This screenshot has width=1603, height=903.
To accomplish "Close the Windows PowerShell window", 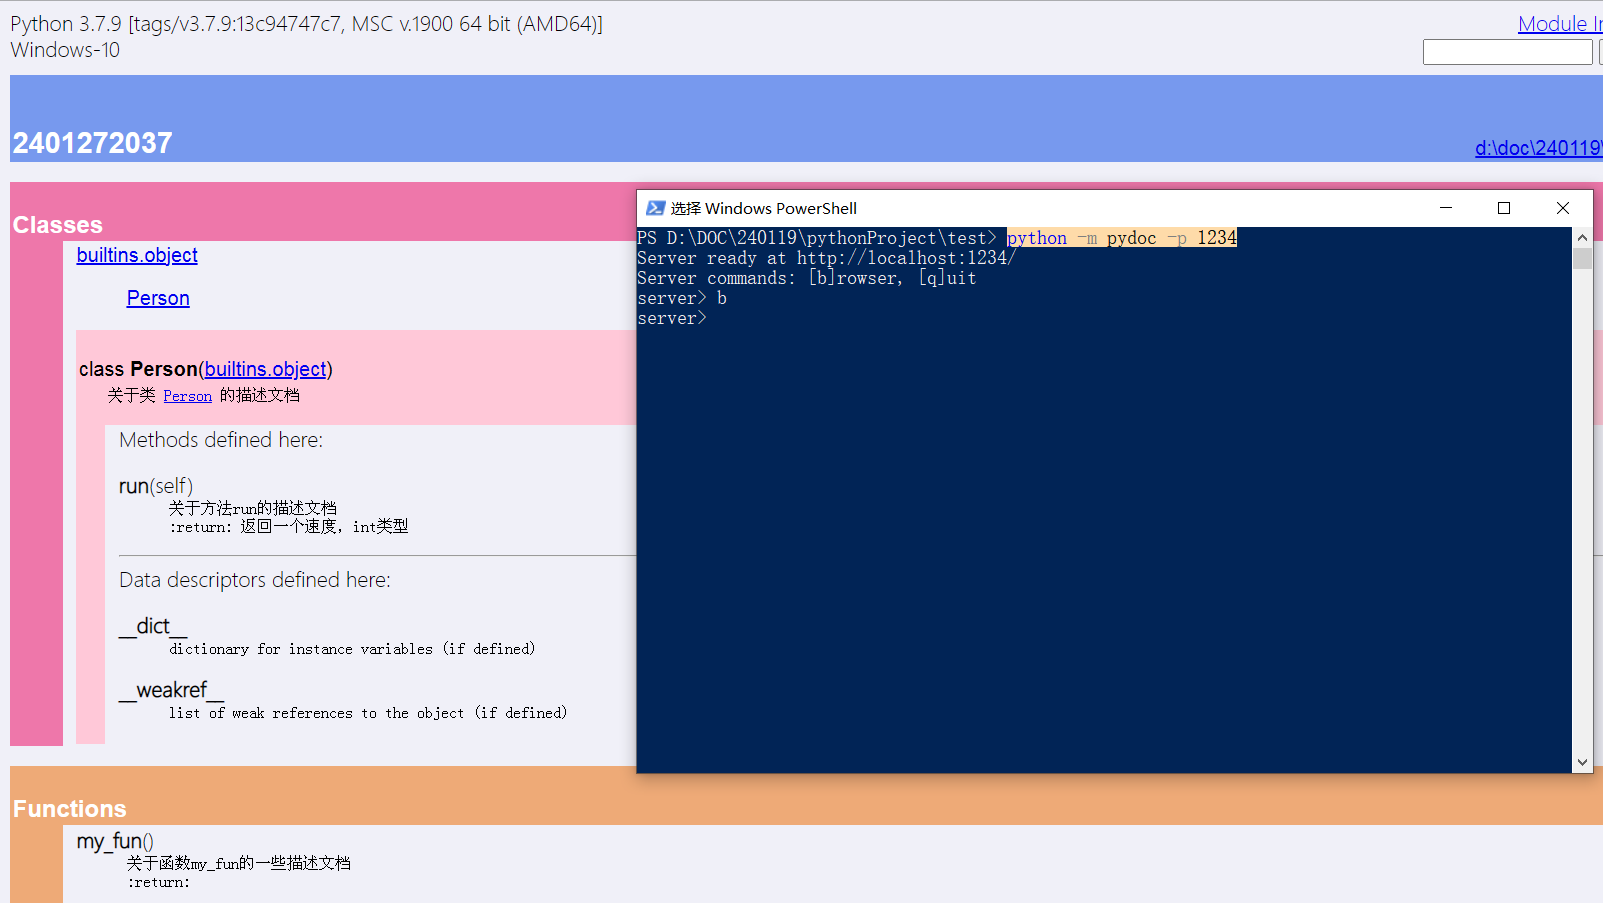I will pos(1563,208).
